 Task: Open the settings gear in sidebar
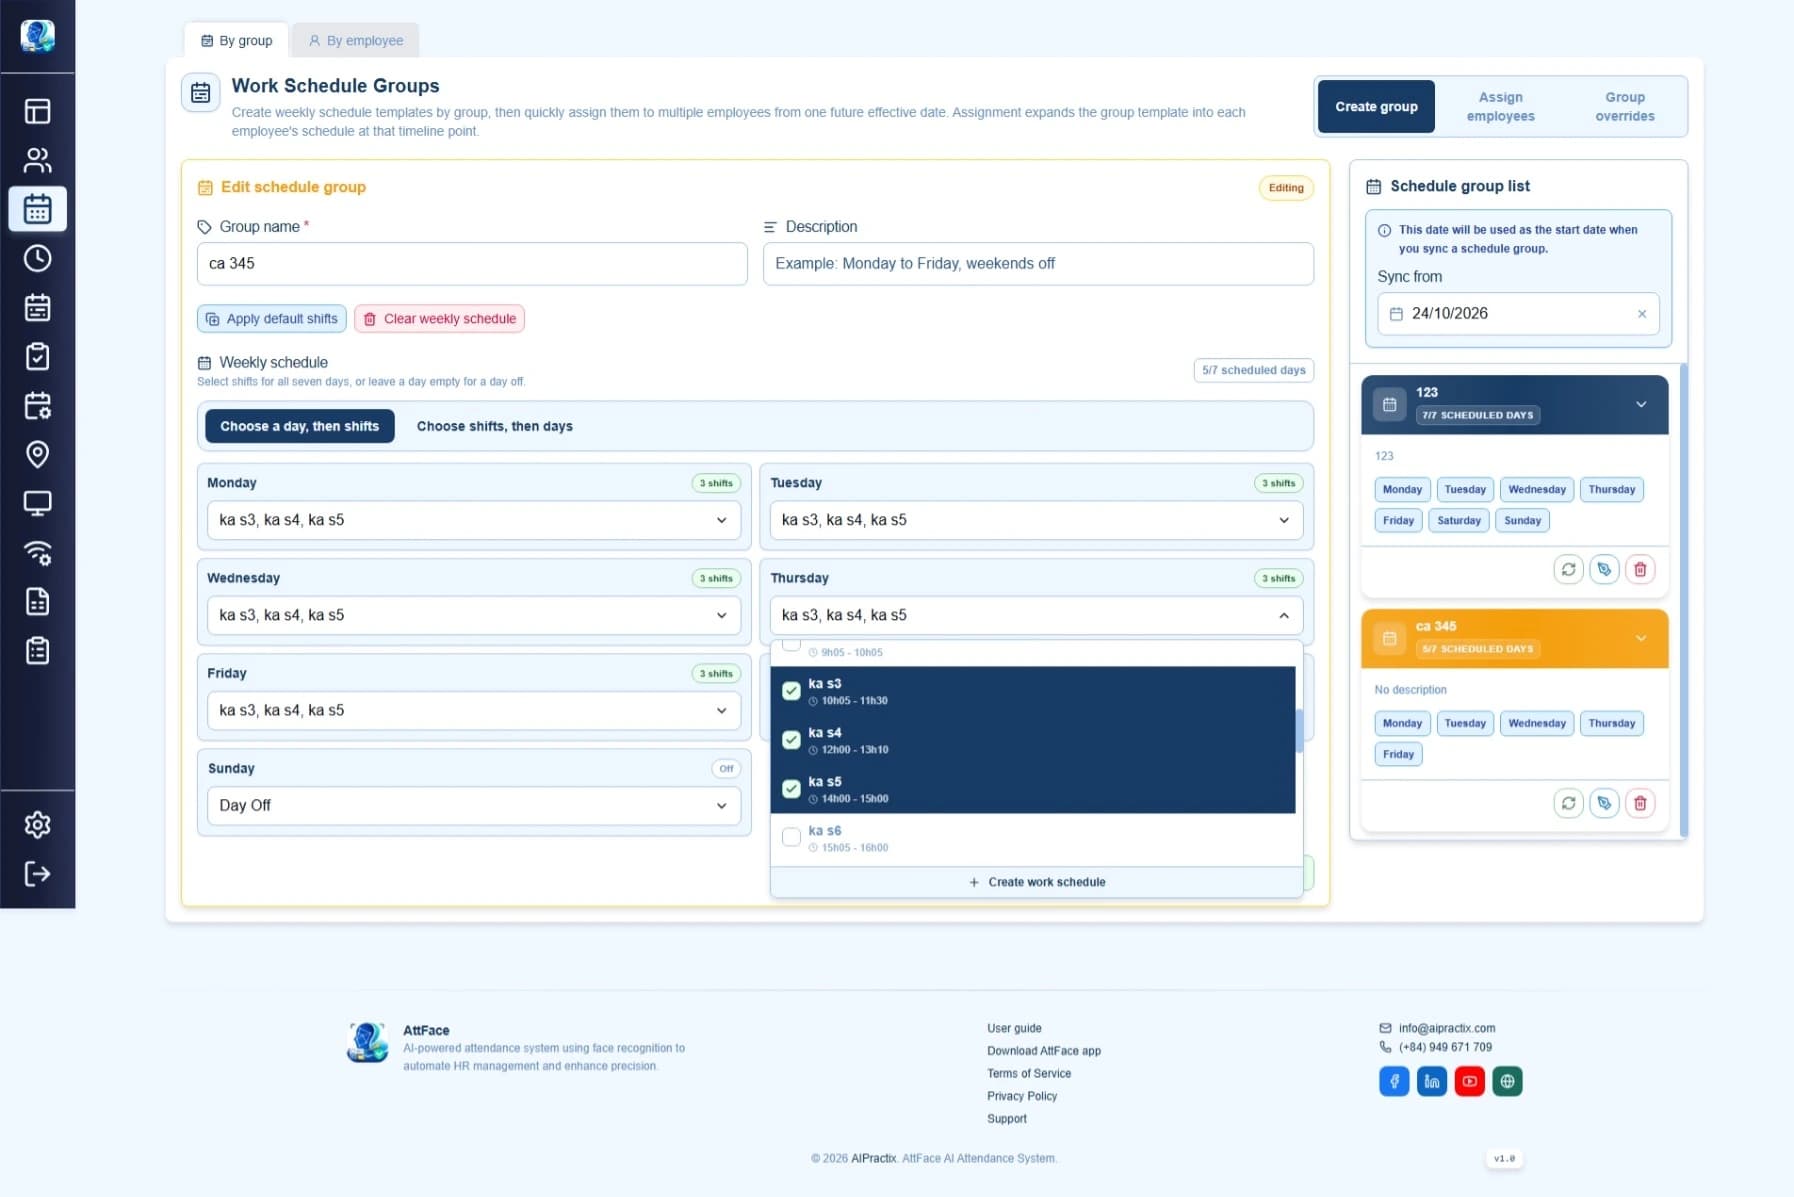point(37,825)
